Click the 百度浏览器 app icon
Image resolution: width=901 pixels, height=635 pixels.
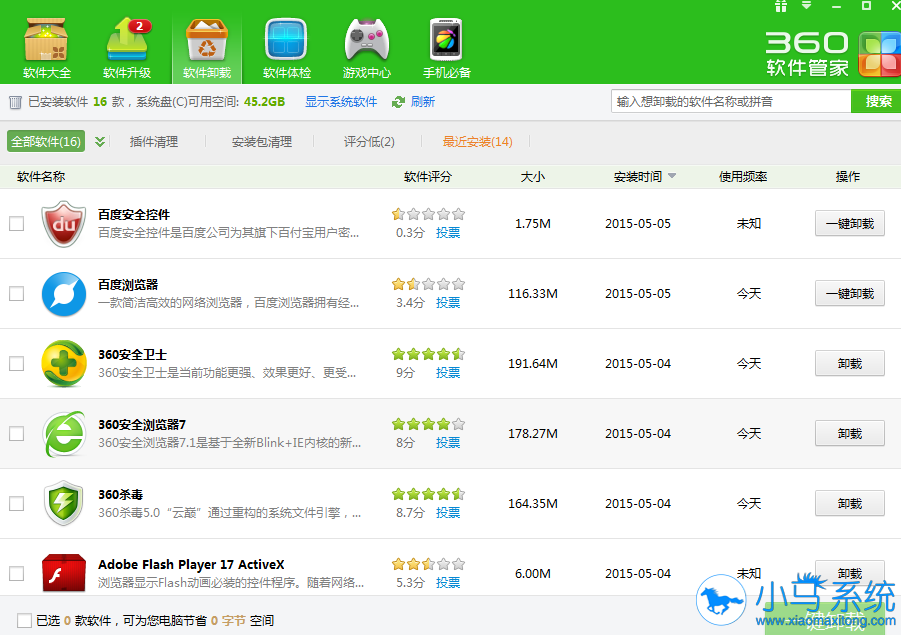pos(64,294)
